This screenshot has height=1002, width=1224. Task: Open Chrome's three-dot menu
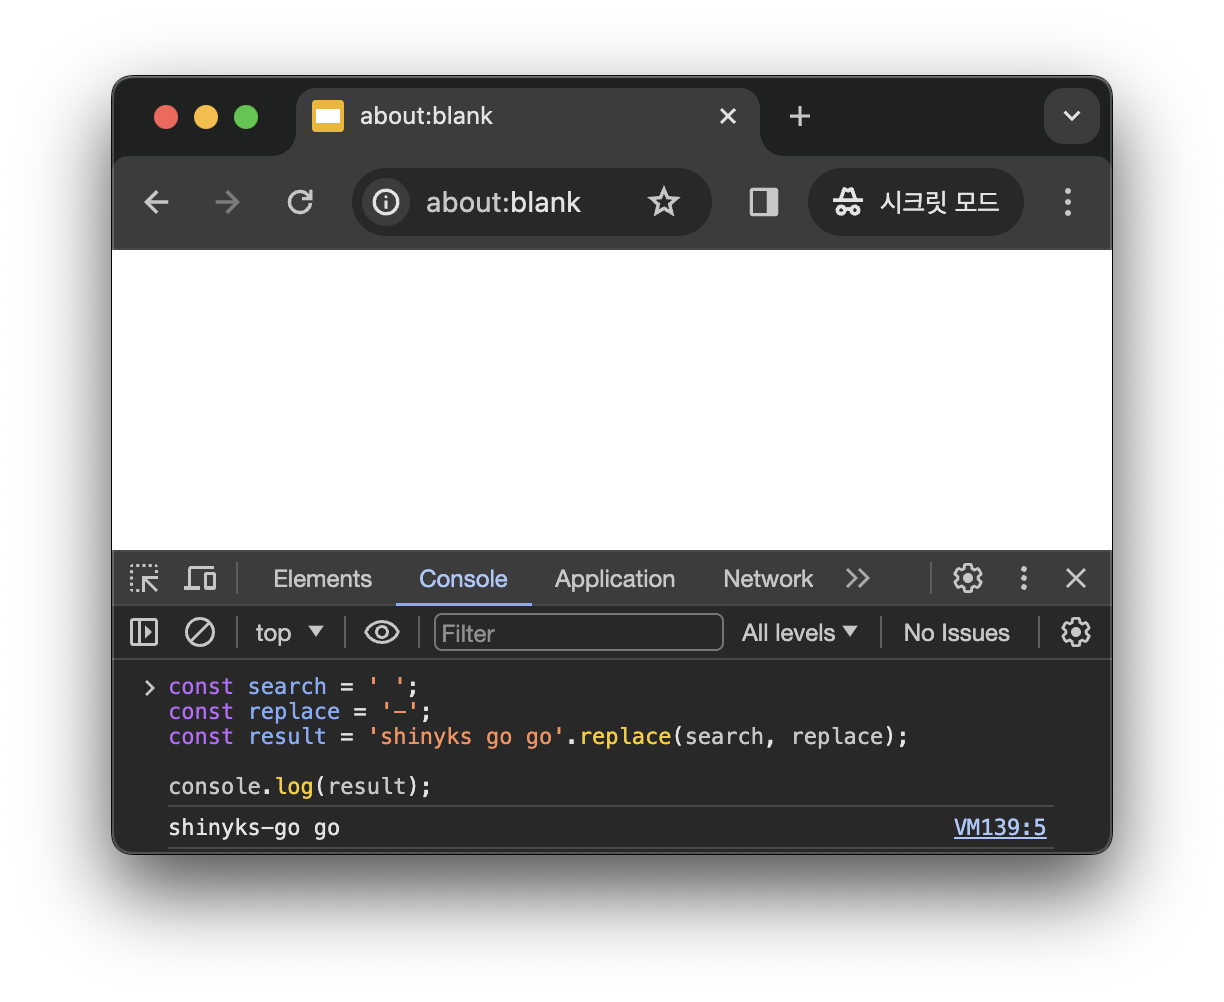point(1067,202)
